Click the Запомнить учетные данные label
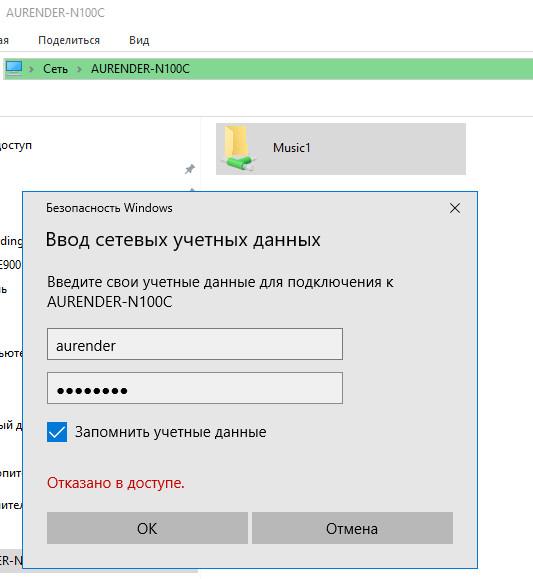The image size is (533, 579). click(171, 432)
